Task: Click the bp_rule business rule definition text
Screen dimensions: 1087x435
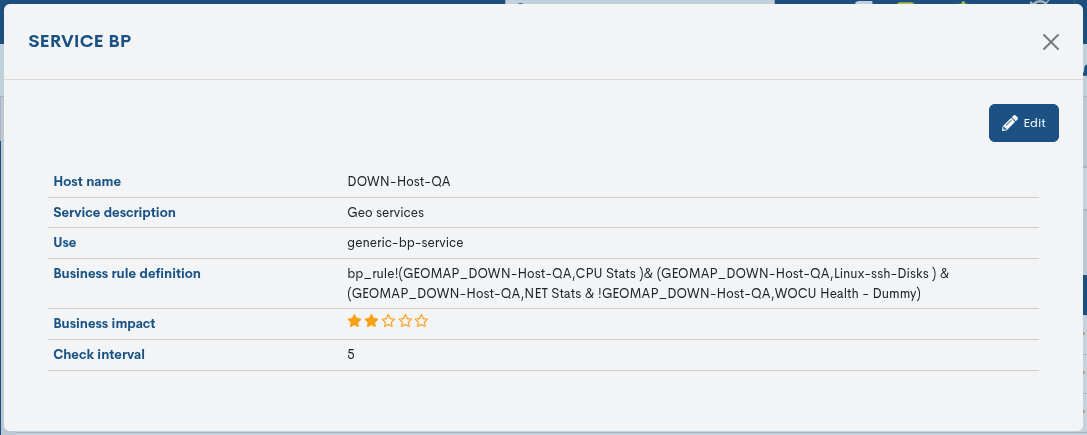Action: (x=648, y=284)
